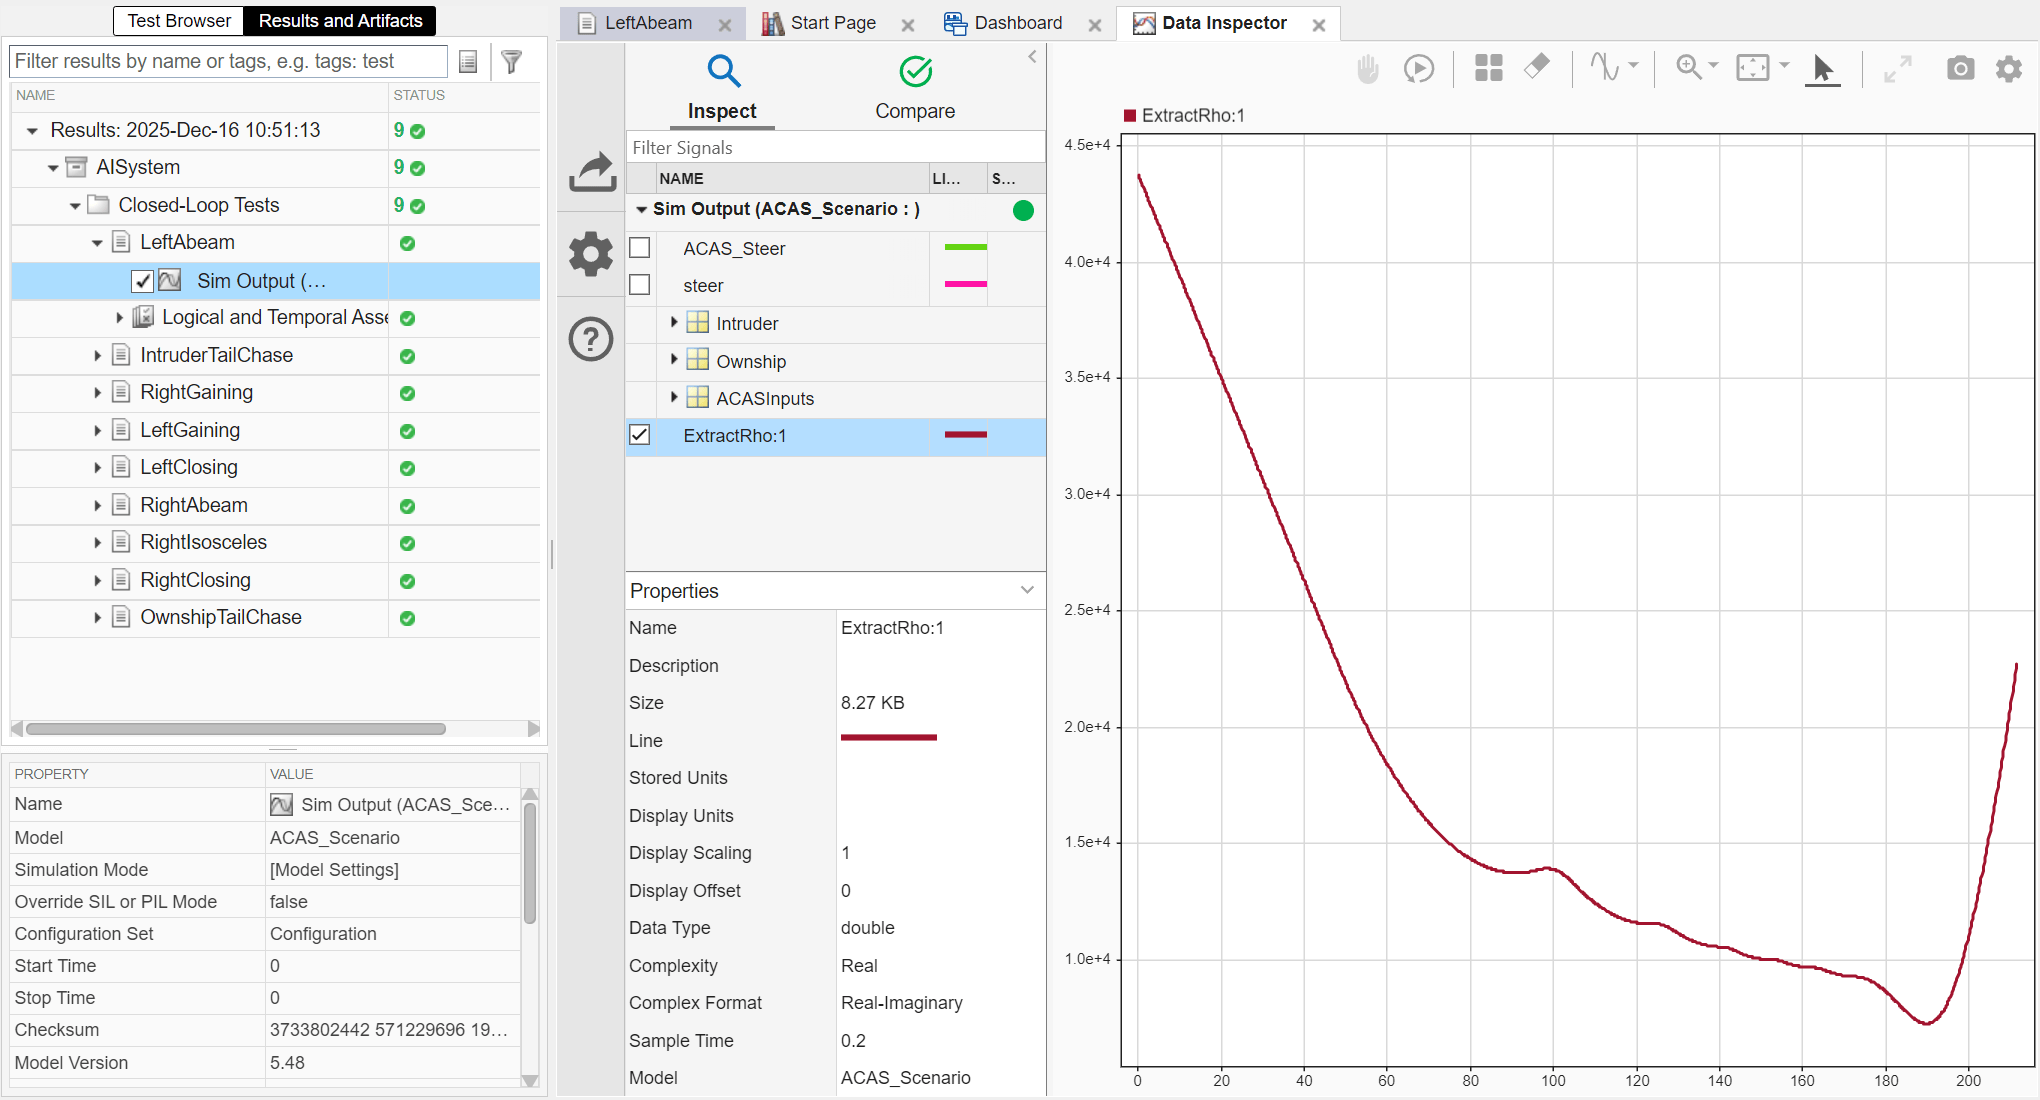Select the LeftClosing test case
This screenshot has height=1100, width=2040.
[189, 467]
